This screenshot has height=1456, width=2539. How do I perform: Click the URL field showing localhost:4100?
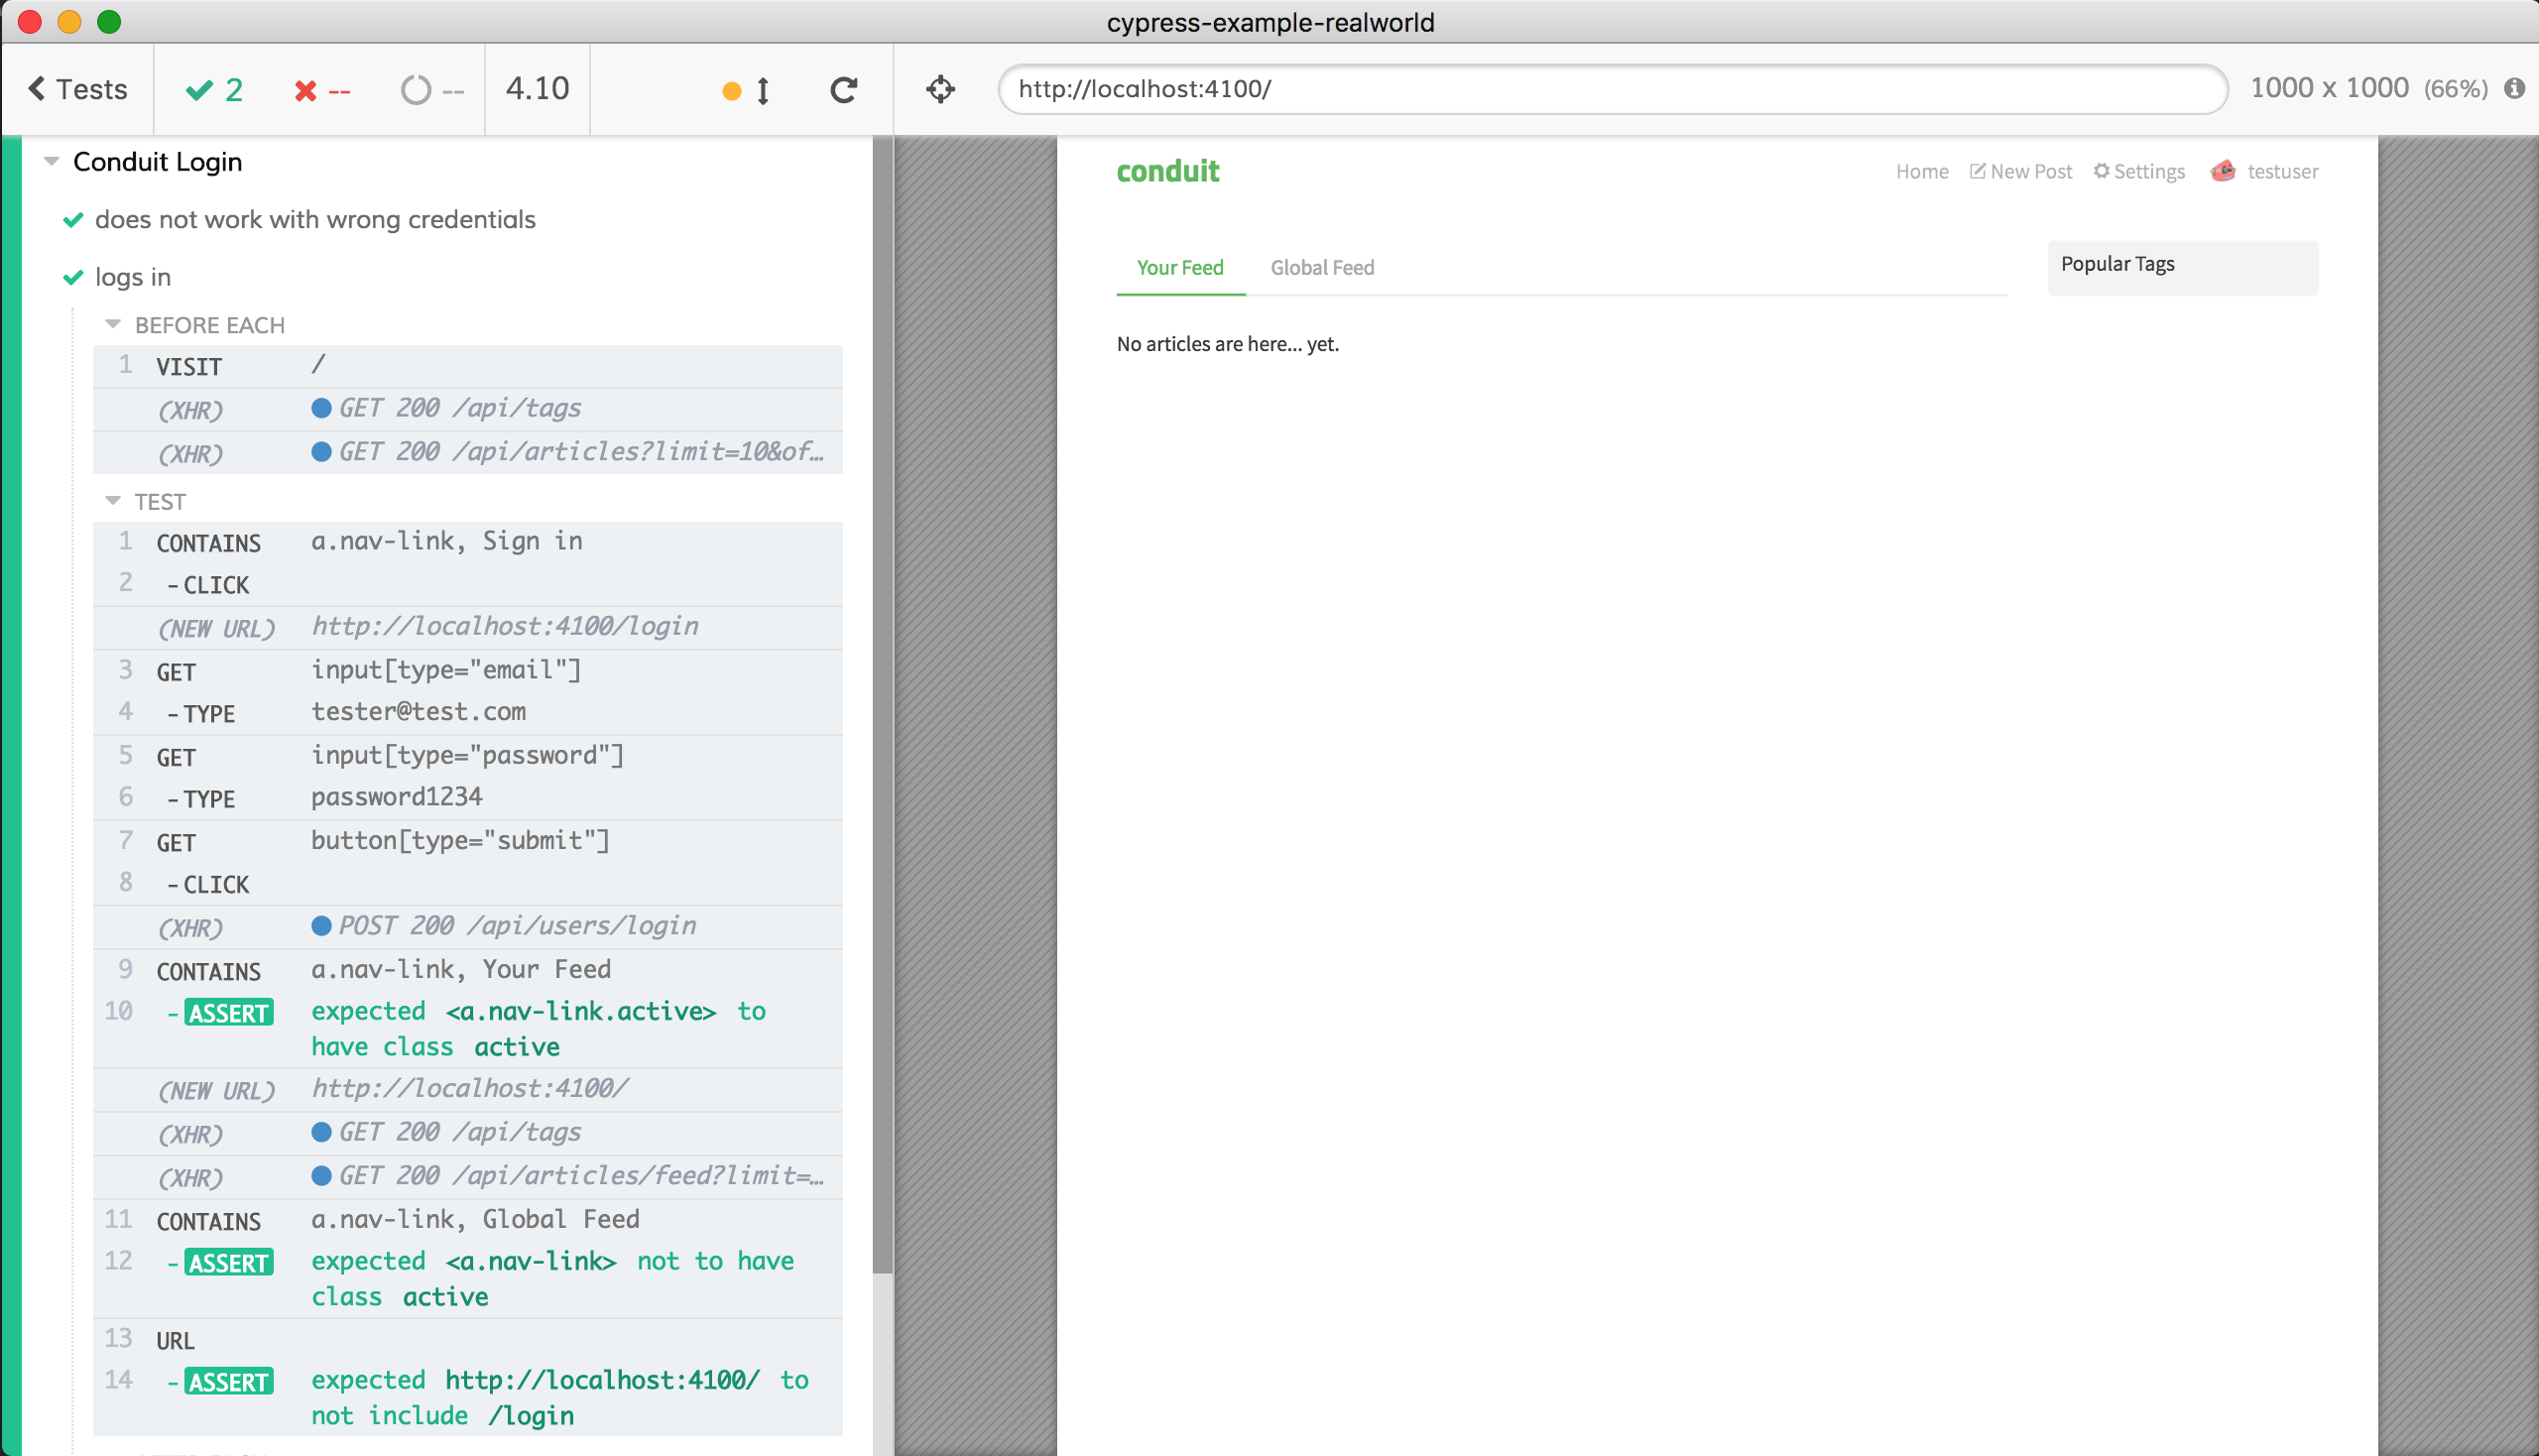click(1610, 89)
